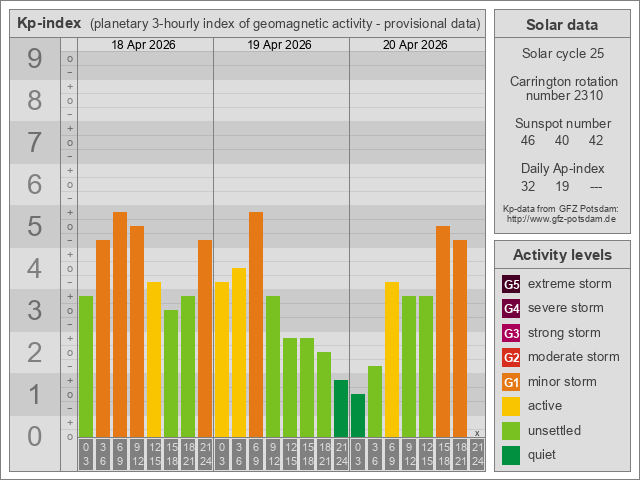Click the light green unsettled level swatch
Image resolution: width=640 pixels, height=480 pixels.
511,431
